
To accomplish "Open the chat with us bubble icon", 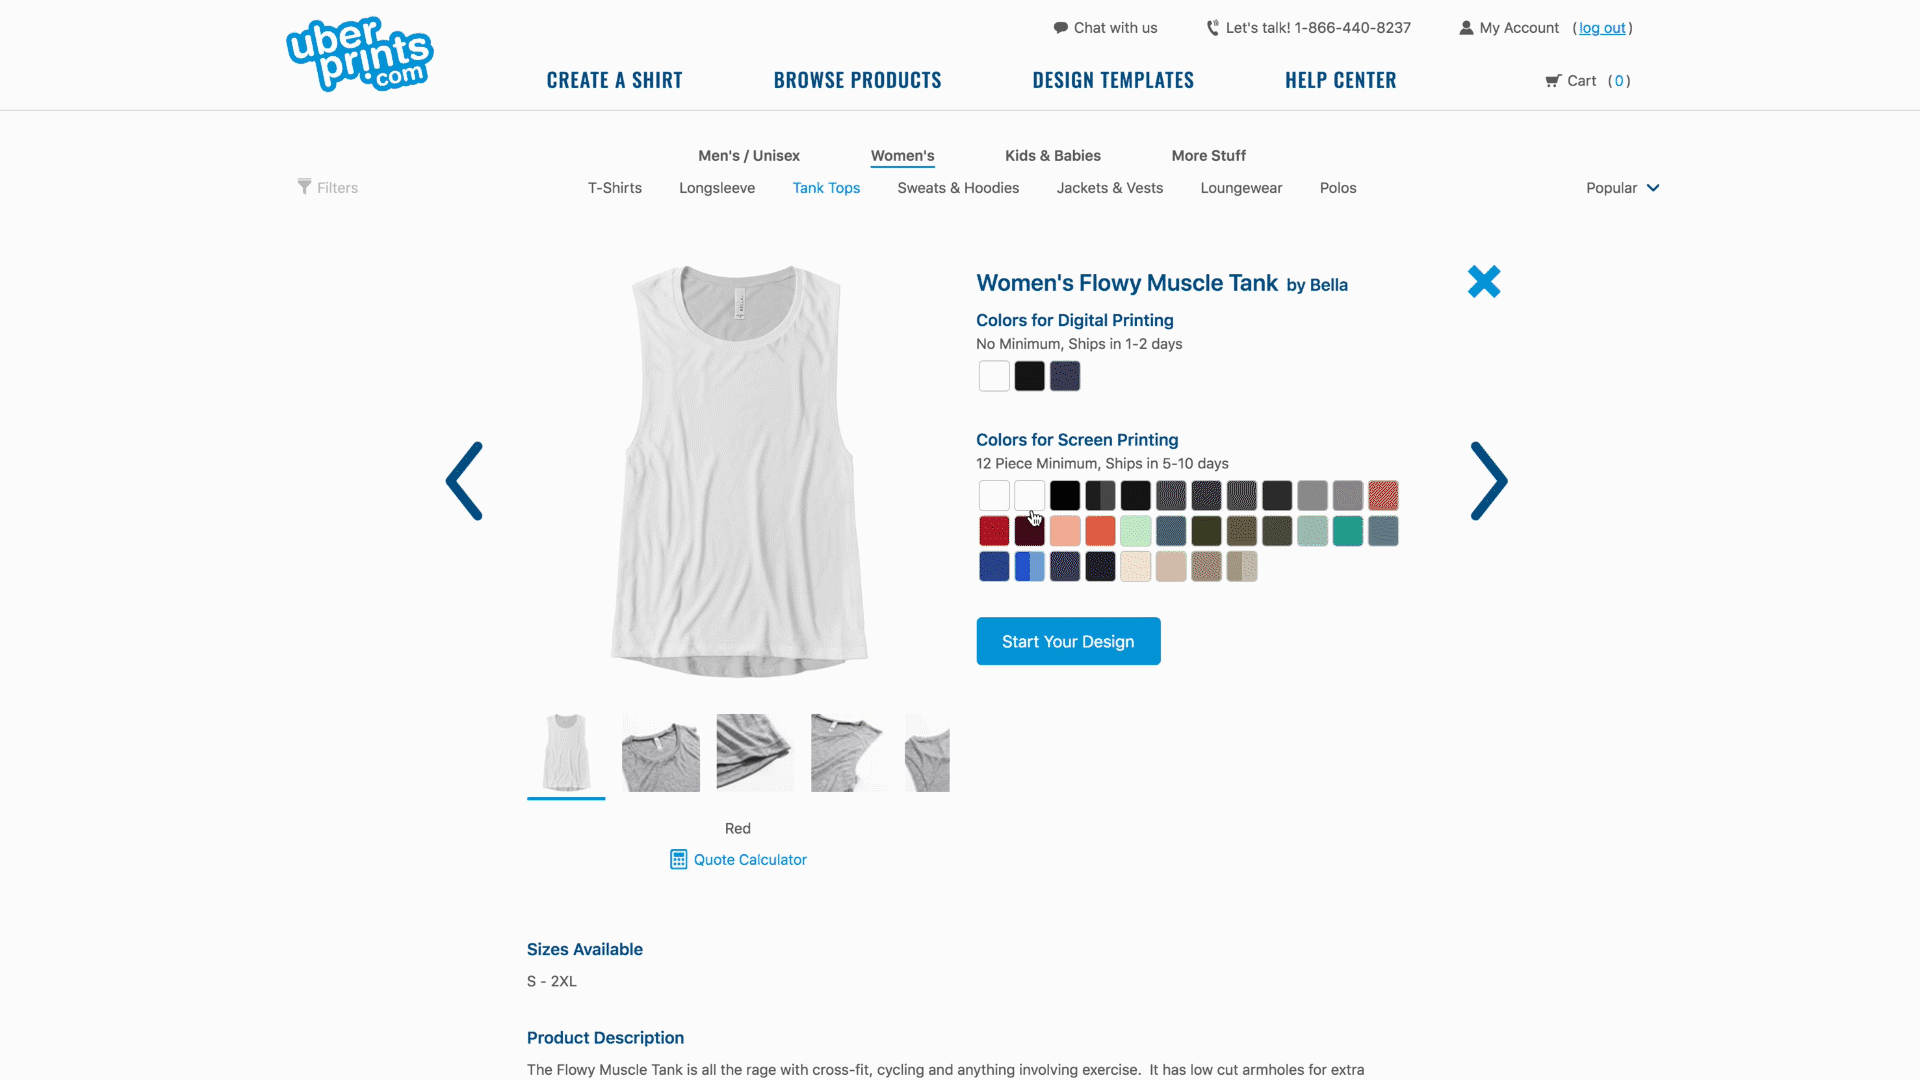I will (1061, 28).
